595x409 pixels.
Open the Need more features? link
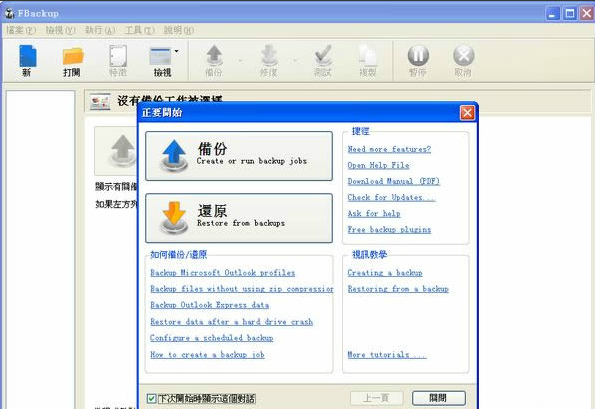point(389,149)
